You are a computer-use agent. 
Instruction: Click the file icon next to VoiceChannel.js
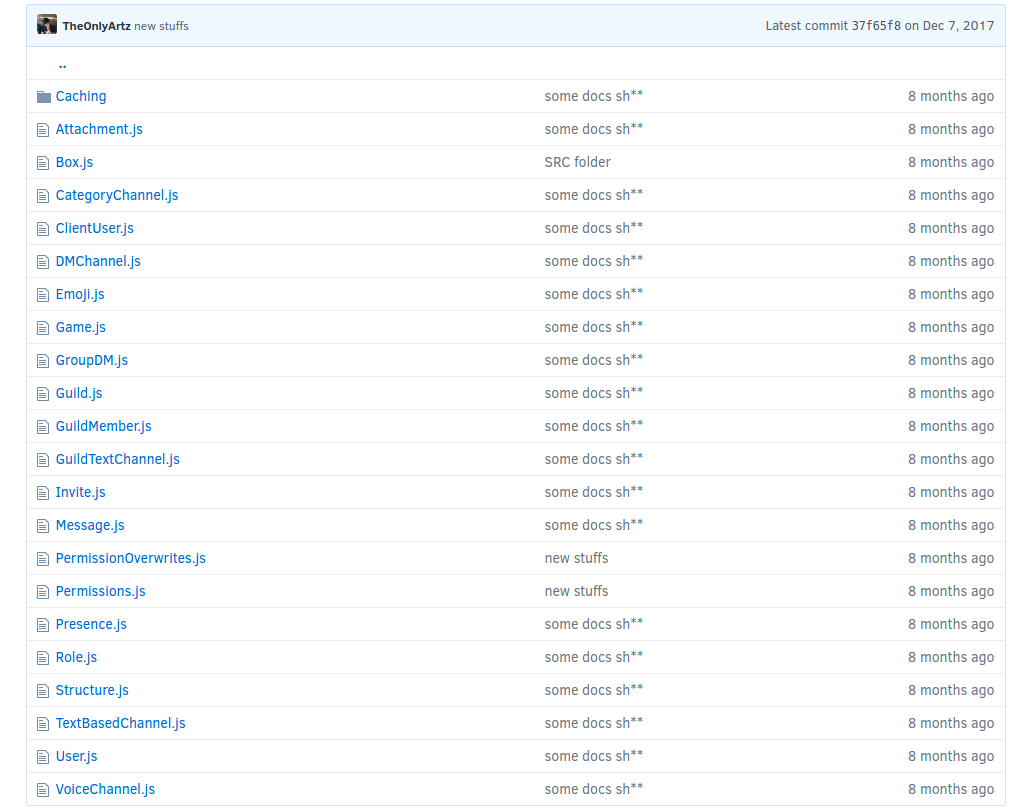(43, 789)
